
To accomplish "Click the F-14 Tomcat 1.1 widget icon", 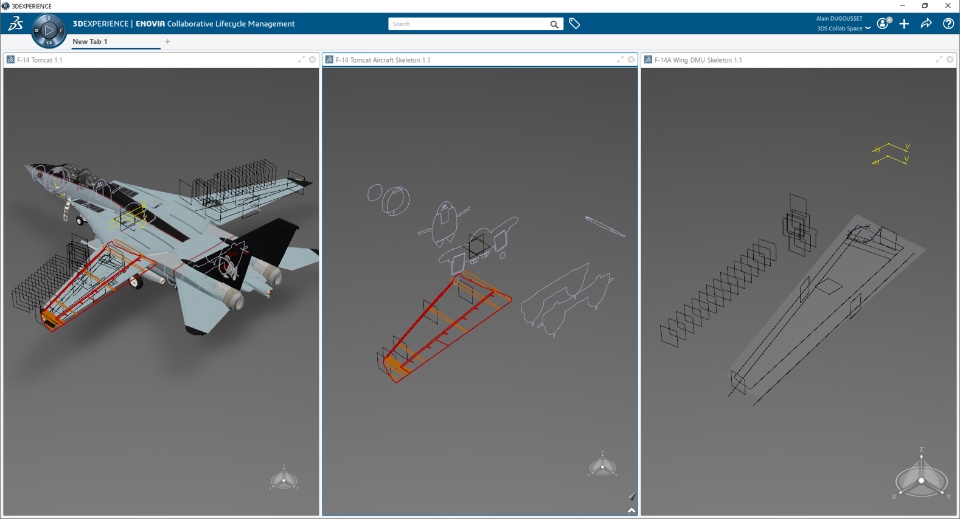I will (10, 60).
